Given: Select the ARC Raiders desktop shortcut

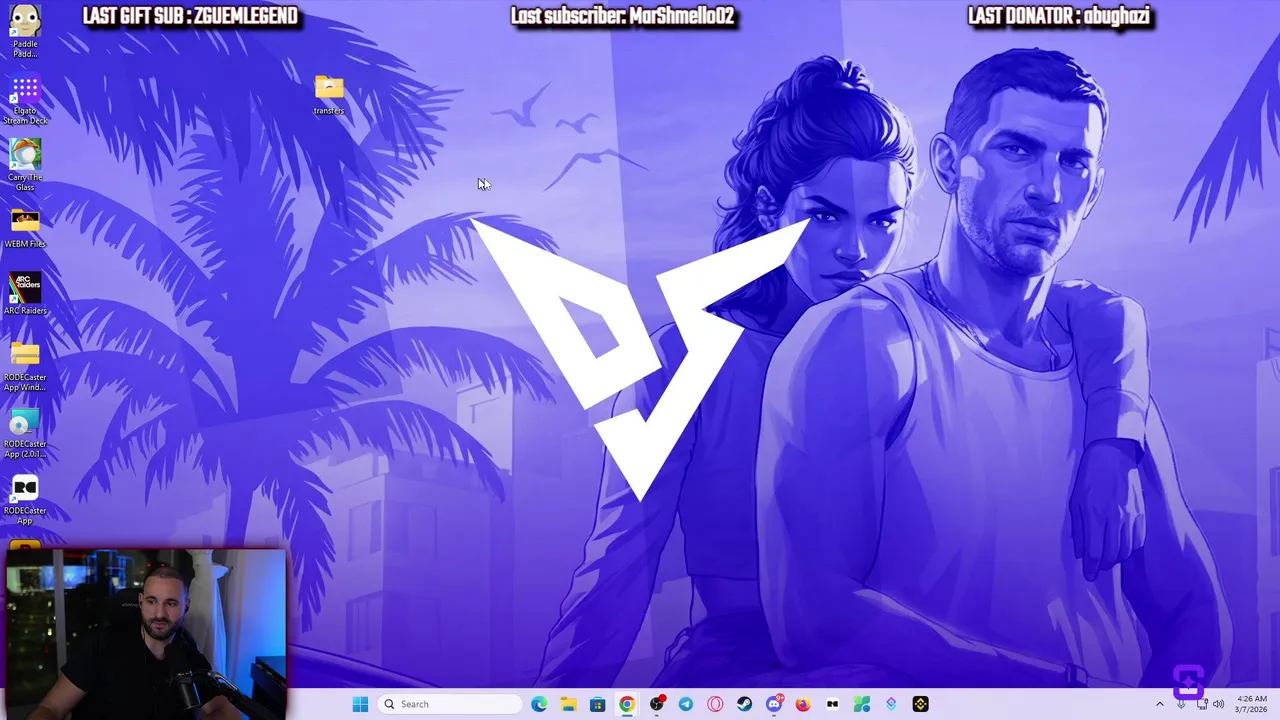Looking at the screenshot, I should point(25,294).
